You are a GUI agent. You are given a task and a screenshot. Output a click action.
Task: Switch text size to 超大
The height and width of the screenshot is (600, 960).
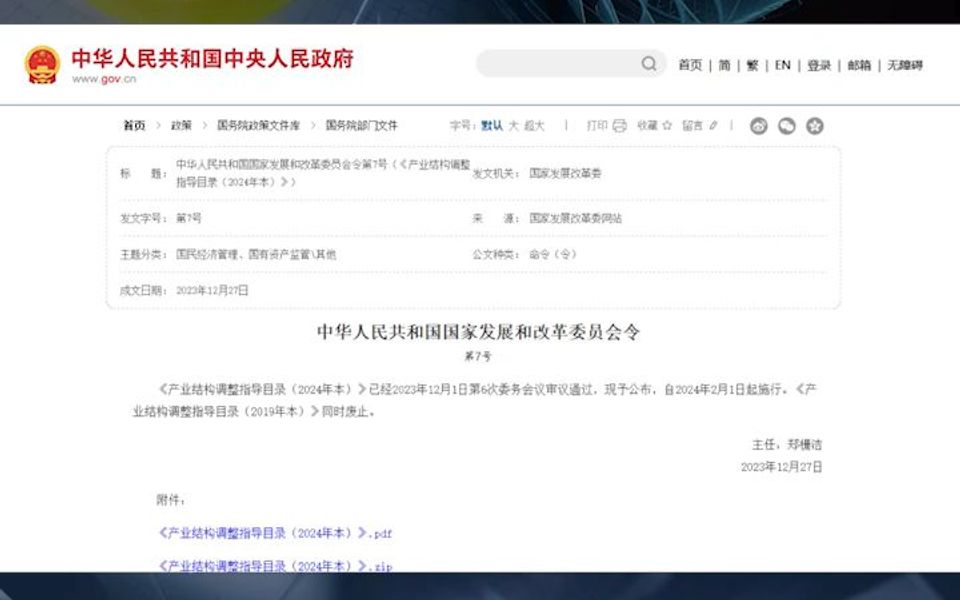click(533, 124)
